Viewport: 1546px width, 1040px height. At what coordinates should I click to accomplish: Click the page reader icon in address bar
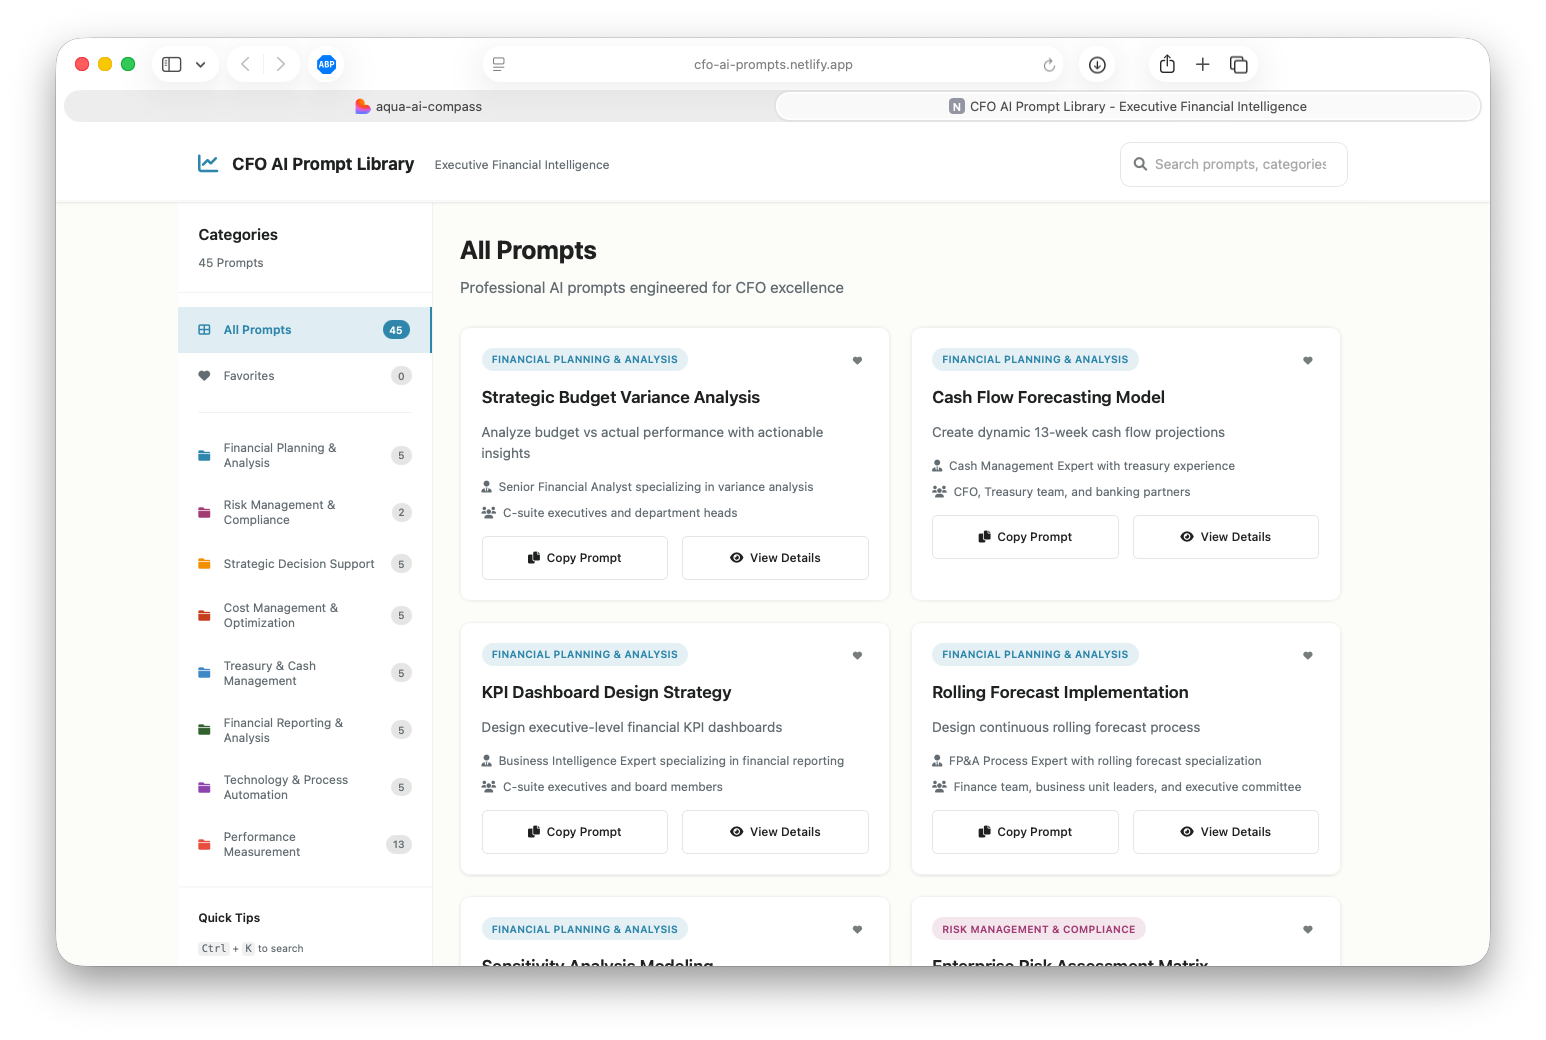pos(499,64)
